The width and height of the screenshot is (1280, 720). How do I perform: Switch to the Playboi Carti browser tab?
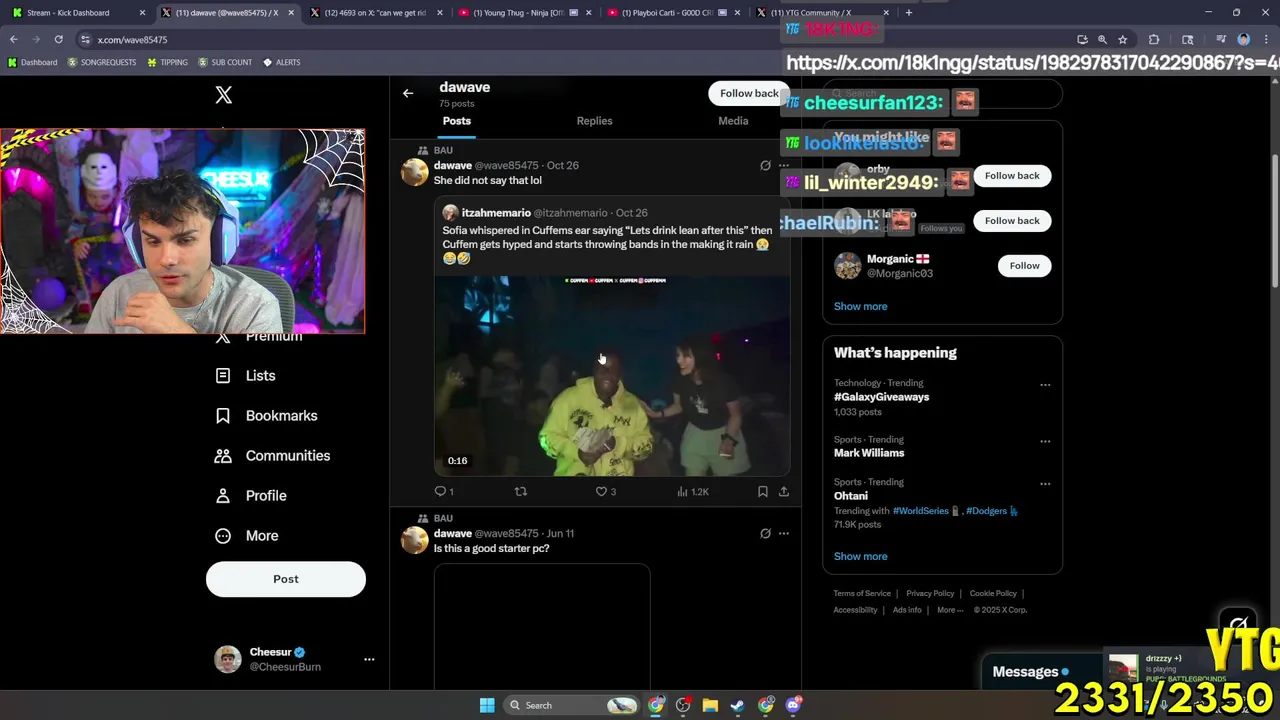click(x=672, y=13)
